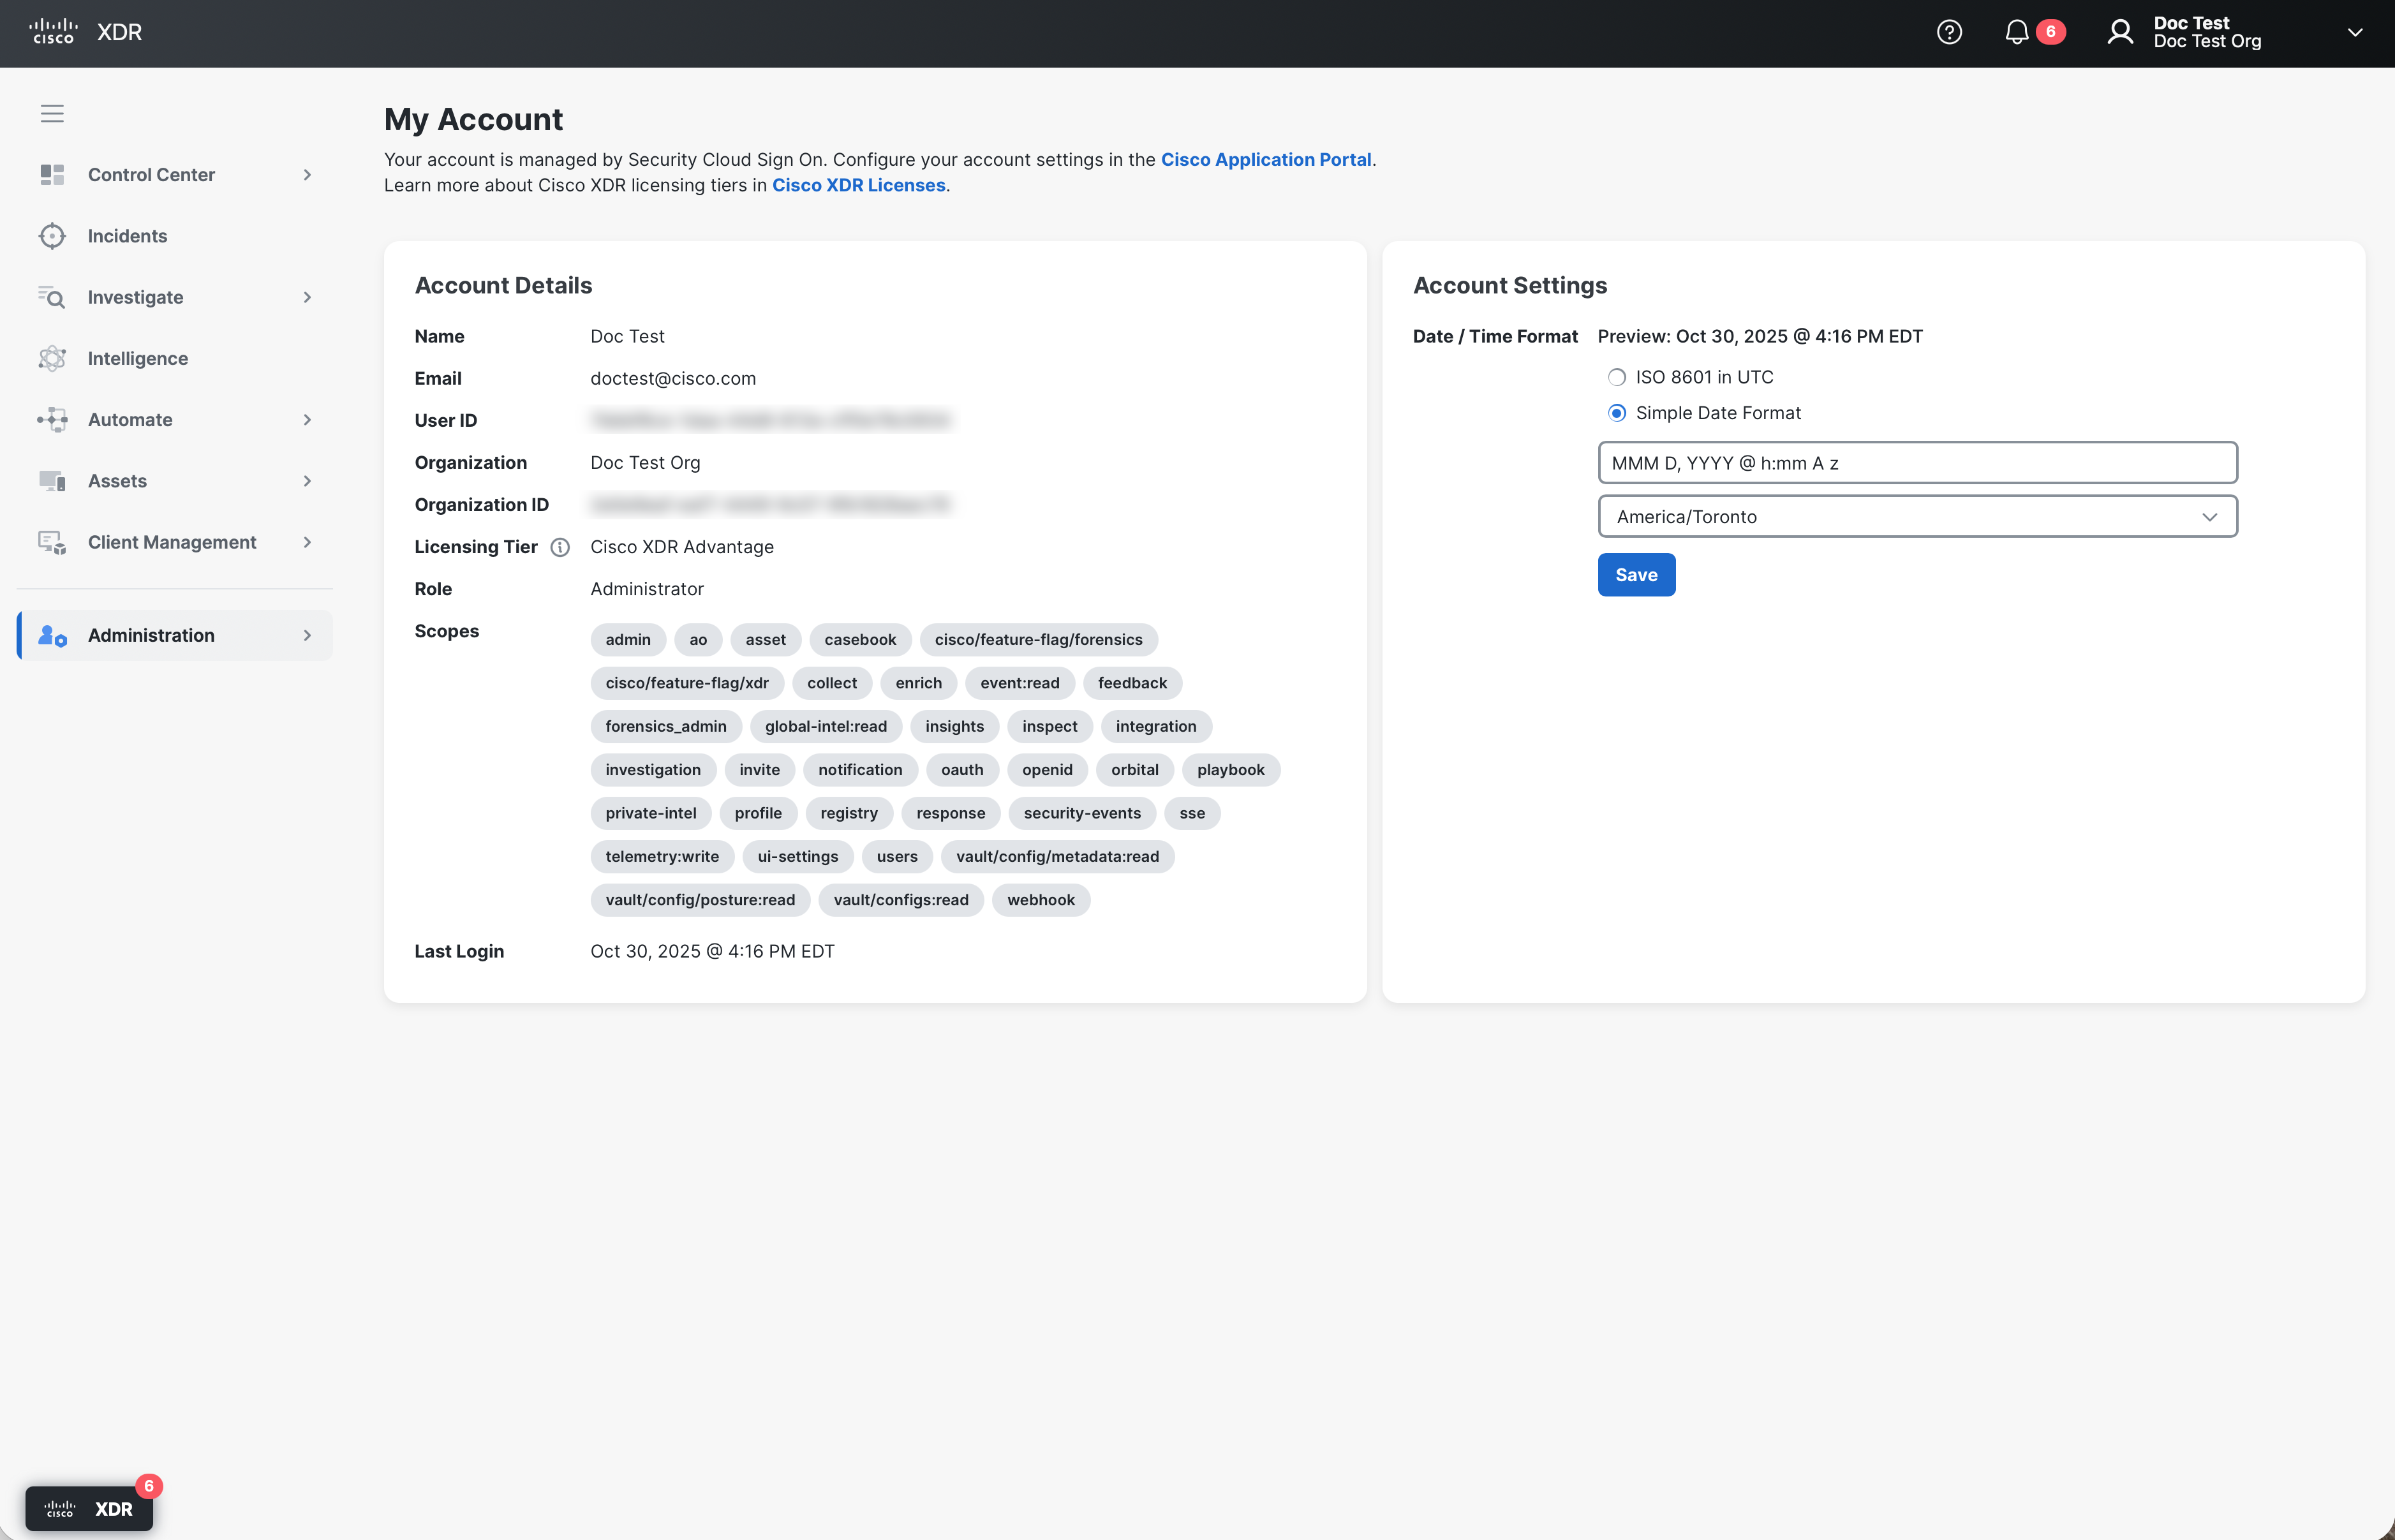Click the user profile avatar icon
This screenshot has height=1540, width=2395.
click(x=2119, y=32)
